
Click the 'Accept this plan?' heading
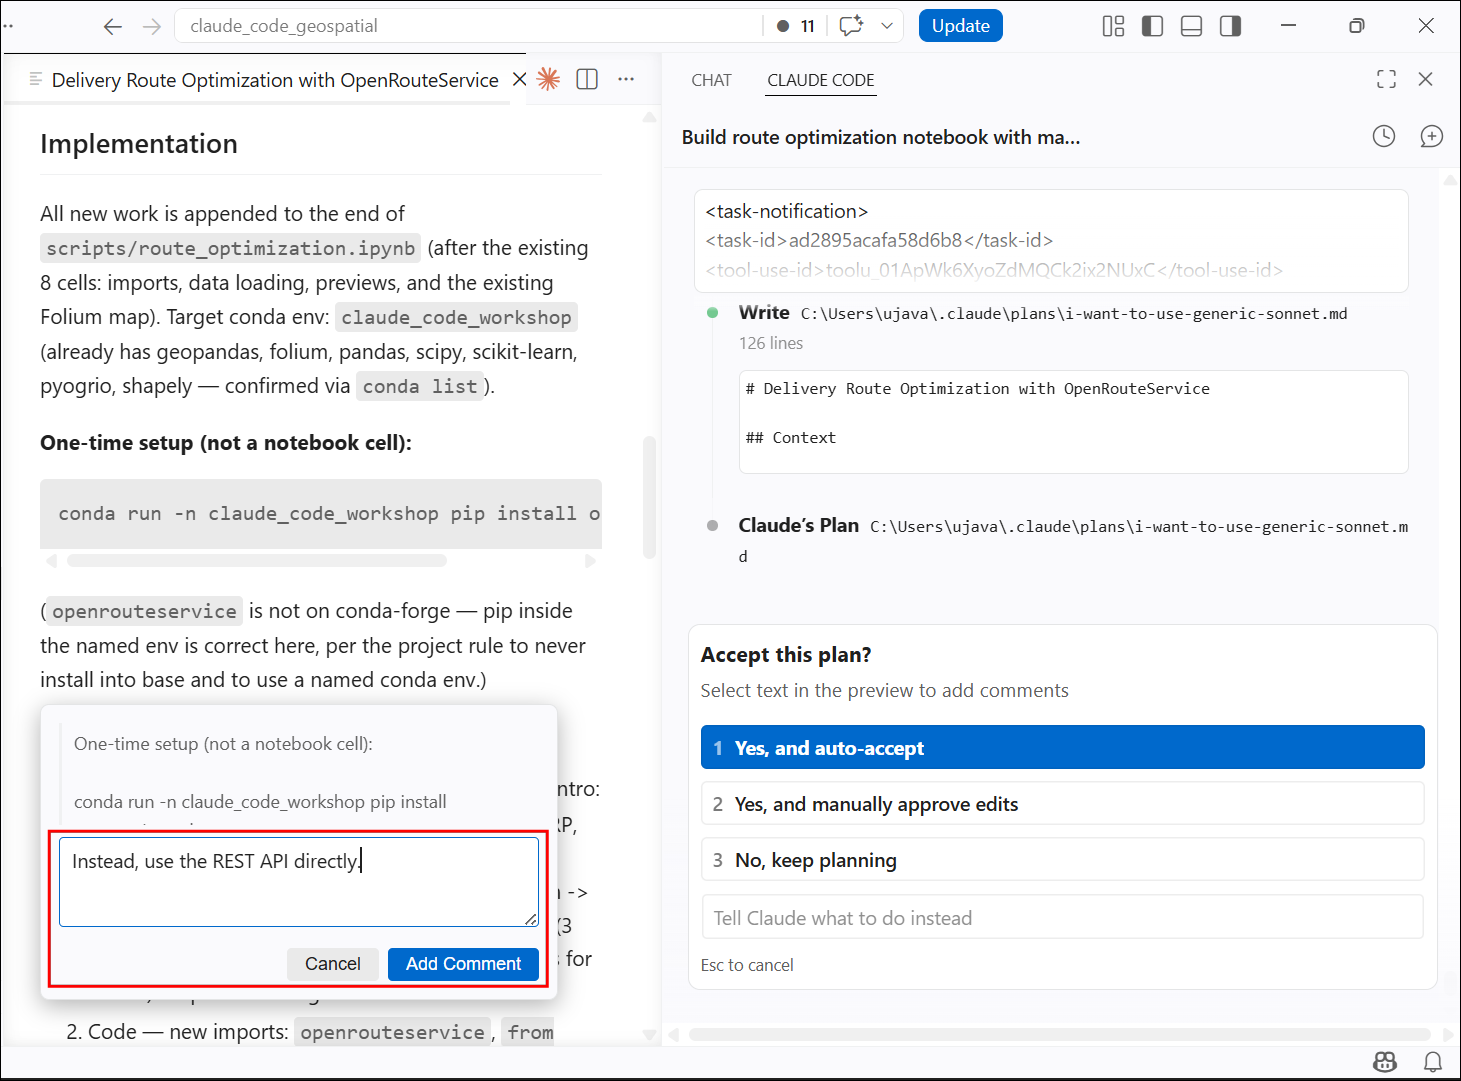[x=786, y=655]
